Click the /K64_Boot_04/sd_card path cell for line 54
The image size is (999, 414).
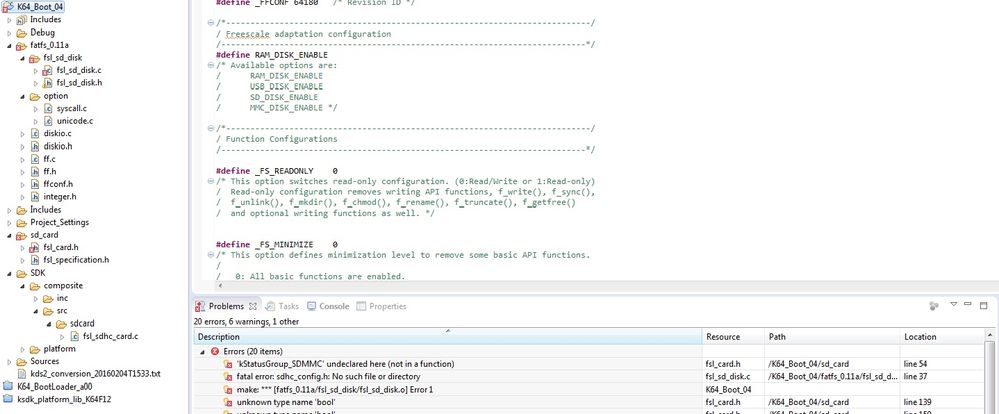[832, 364]
